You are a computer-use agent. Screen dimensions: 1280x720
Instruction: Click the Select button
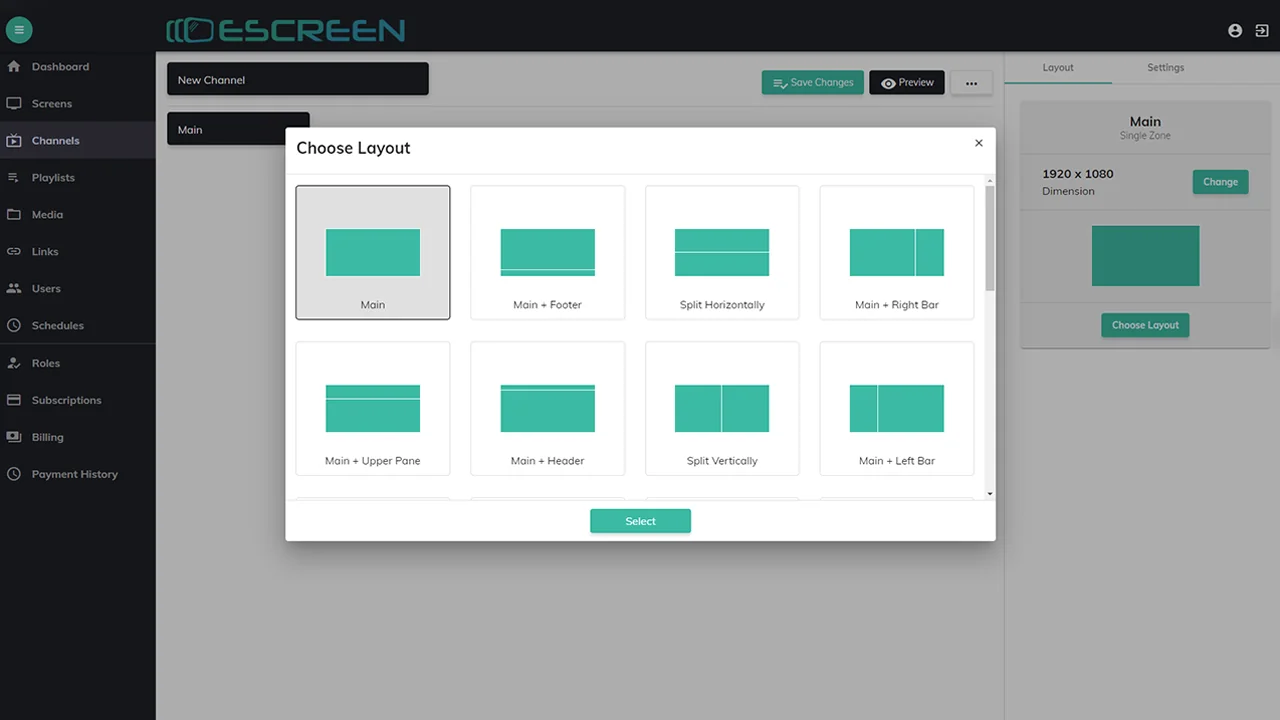640,521
